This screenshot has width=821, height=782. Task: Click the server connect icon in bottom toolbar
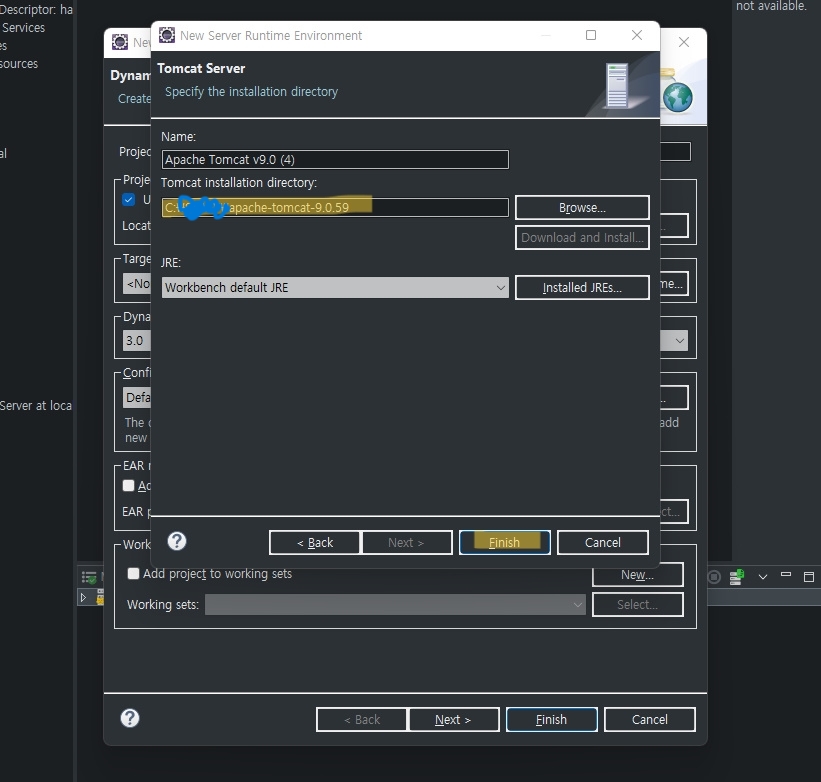[x=737, y=577]
